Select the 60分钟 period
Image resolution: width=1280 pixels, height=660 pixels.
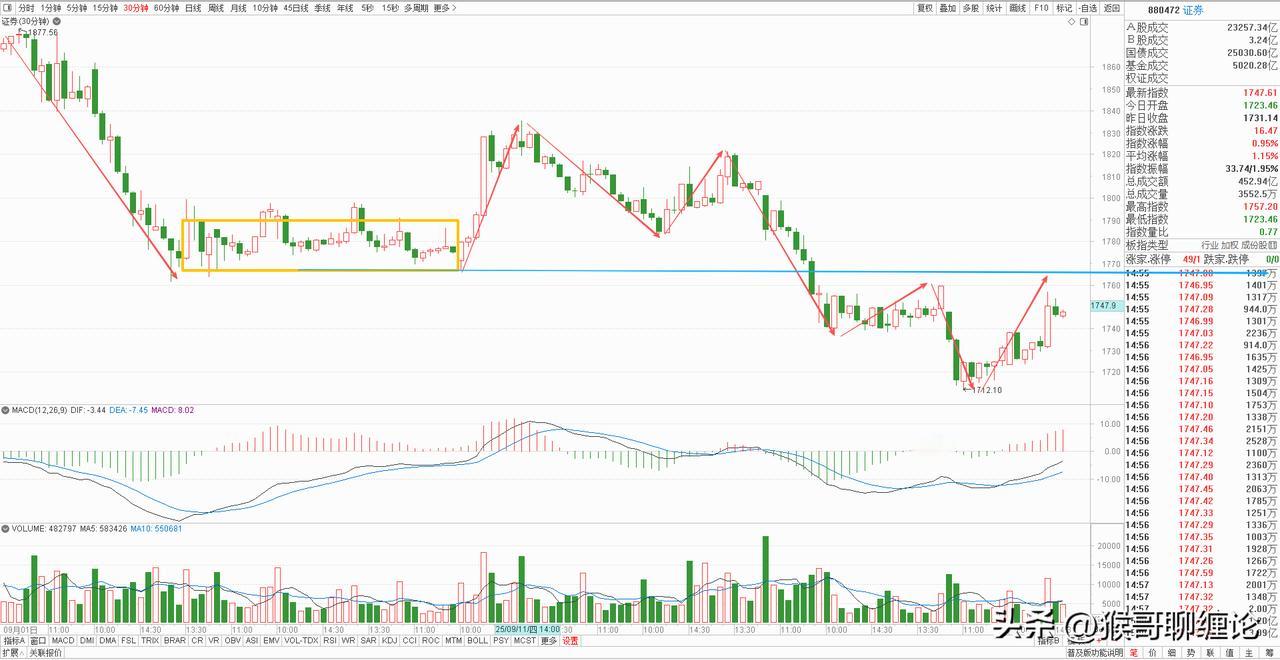pyautogui.click(x=165, y=8)
